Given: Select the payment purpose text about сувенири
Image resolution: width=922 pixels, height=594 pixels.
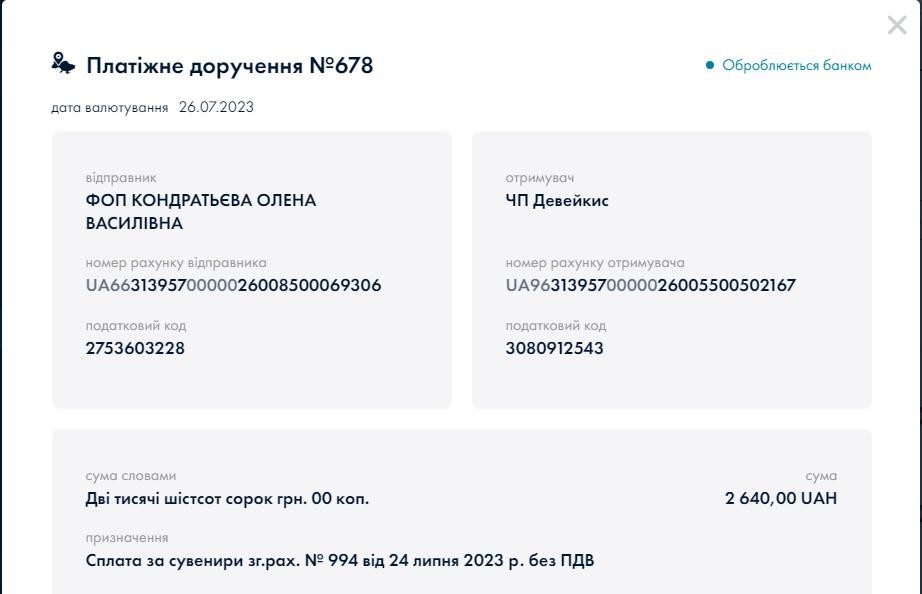Looking at the screenshot, I should click(340, 560).
